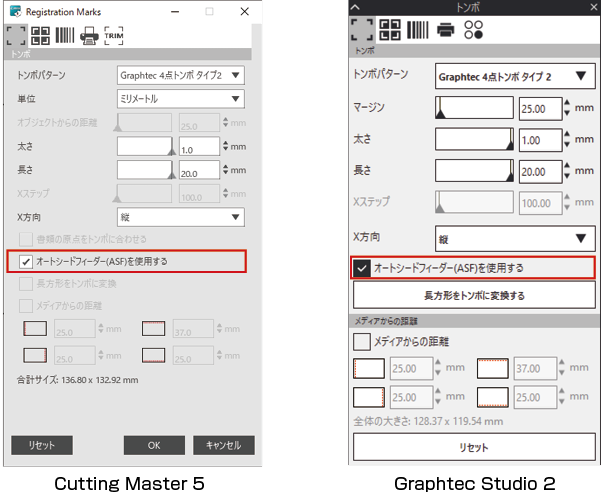Open the 単位 ミリメートル dropdown
The width and height of the screenshot is (601, 501).
pyautogui.click(x=180, y=98)
